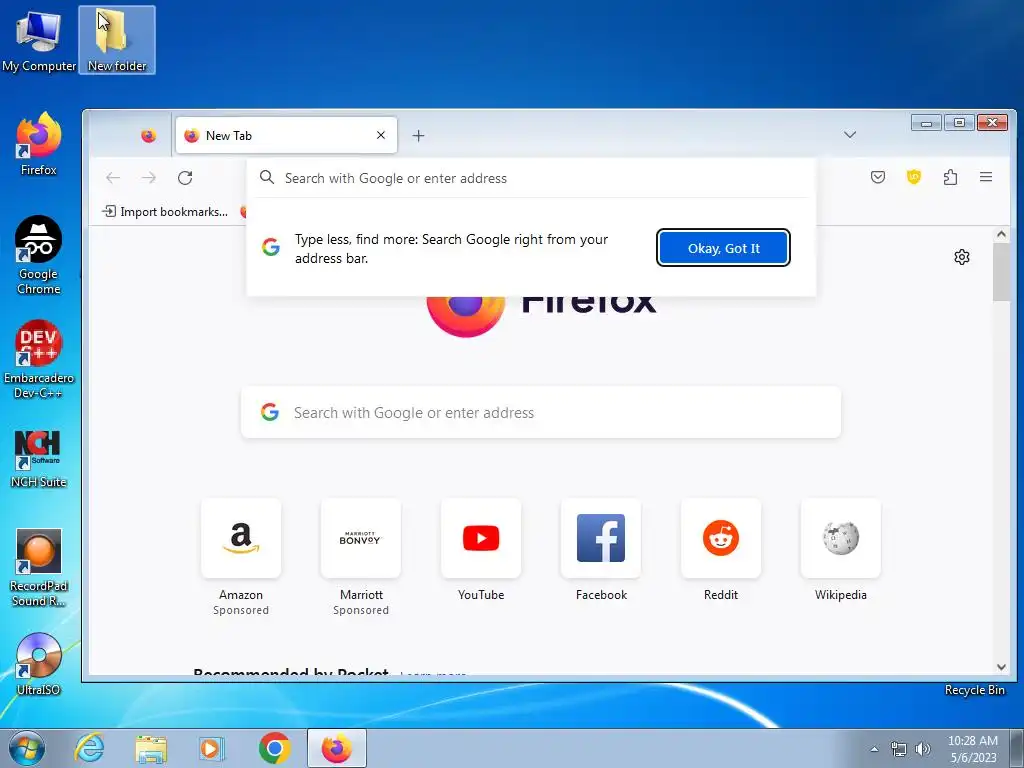The width and height of the screenshot is (1024, 768).
Task: Open the new tab page settings gear
Action: (x=961, y=257)
